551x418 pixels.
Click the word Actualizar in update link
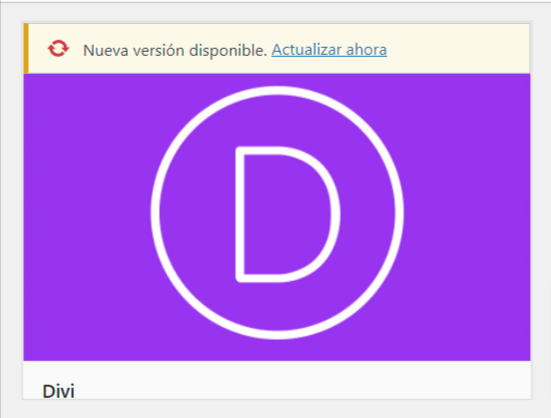point(306,50)
